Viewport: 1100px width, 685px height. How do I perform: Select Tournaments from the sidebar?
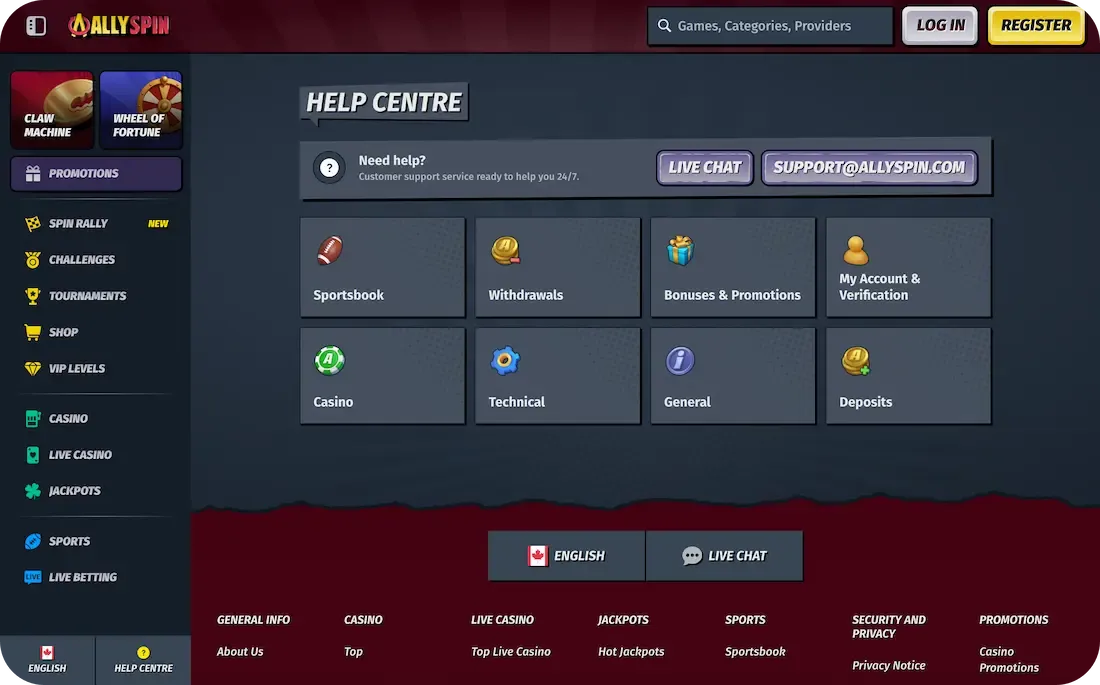pos(88,296)
